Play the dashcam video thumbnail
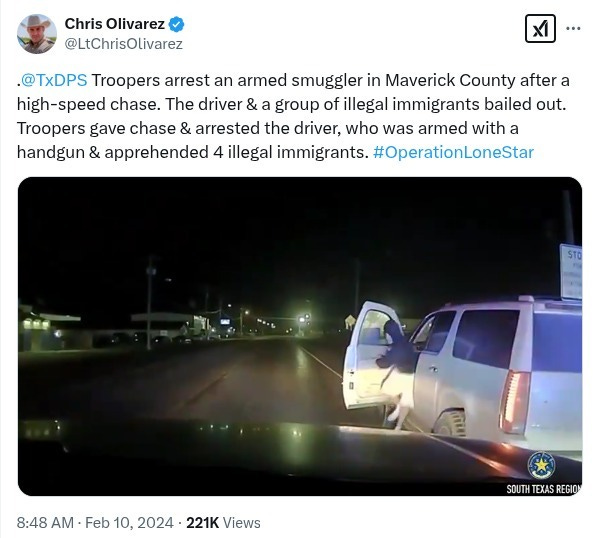Viewport: 597px width, 538px height. click(x=300, y=336)
